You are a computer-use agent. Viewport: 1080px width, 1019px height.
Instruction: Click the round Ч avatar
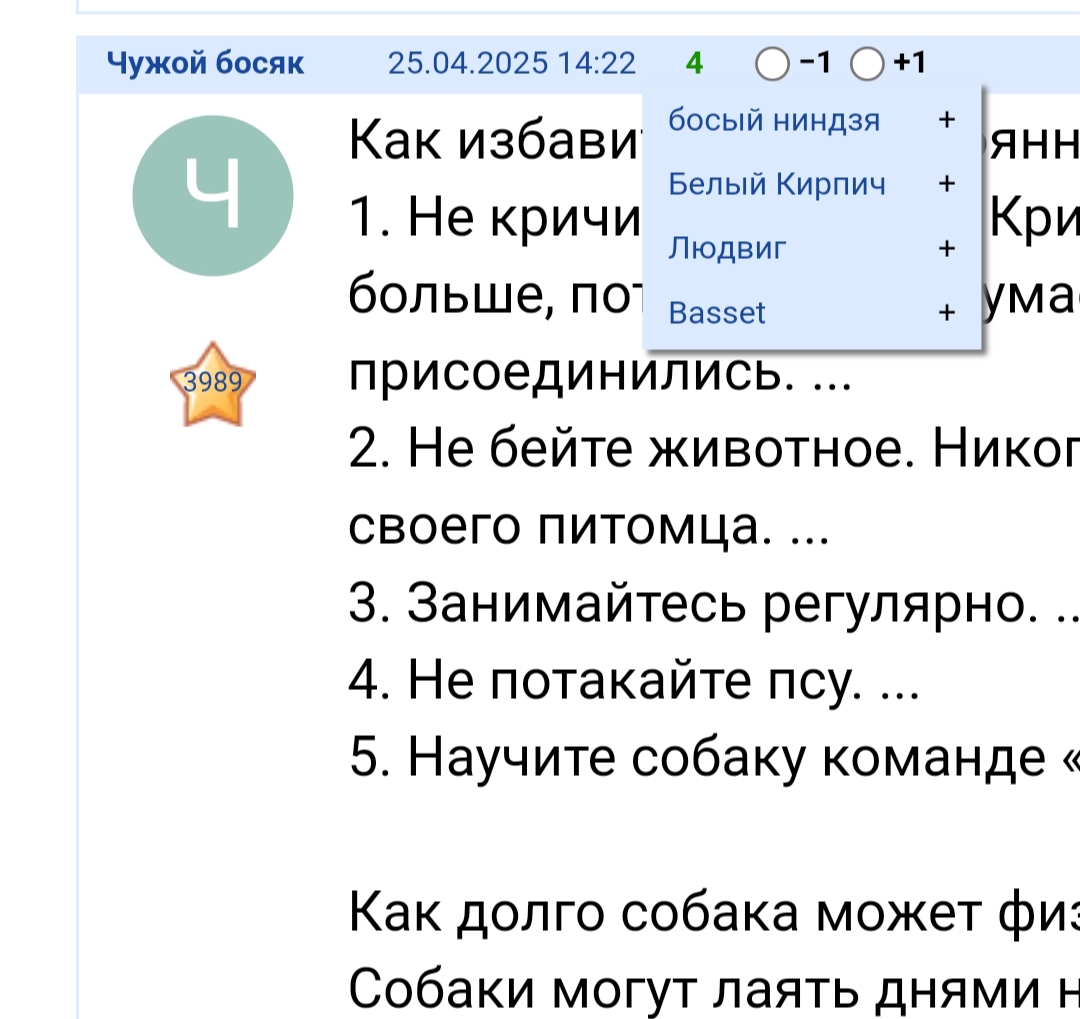tap(213, 196)
